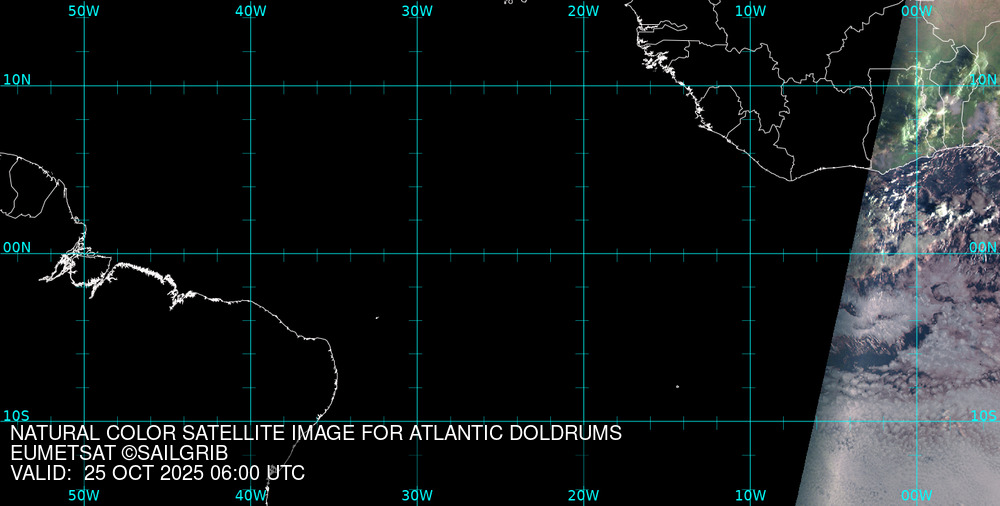Click the 40W label along bottom edge
1000x506 pixels.
[x=250, y=495]
